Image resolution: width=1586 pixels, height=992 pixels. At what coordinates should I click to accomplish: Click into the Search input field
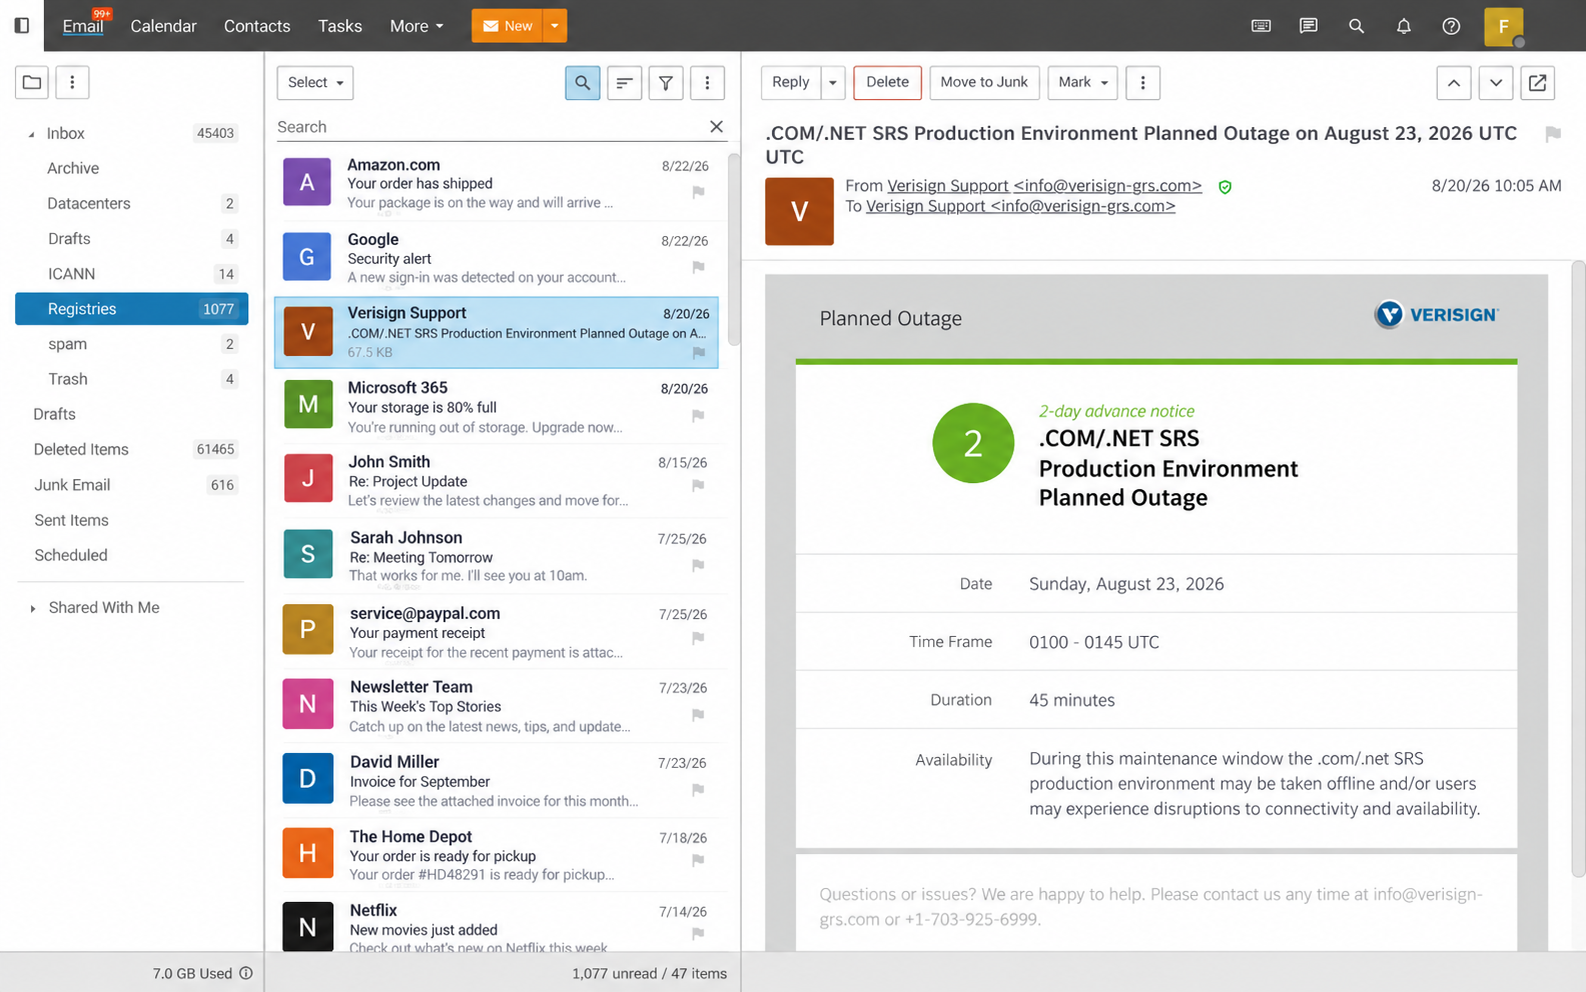[x=489, y=127]
